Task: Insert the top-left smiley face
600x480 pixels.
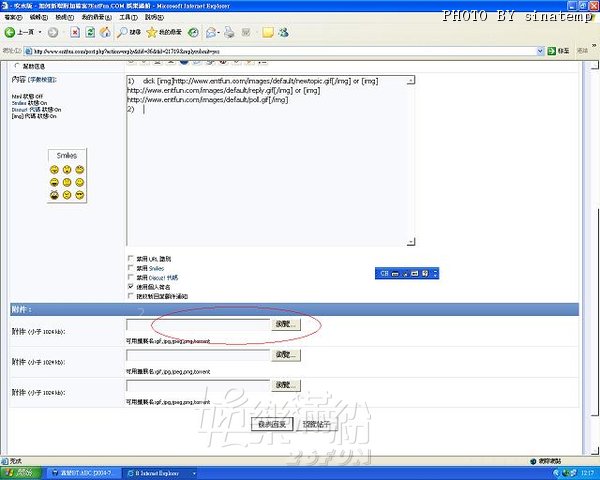Action: [53, 169]
